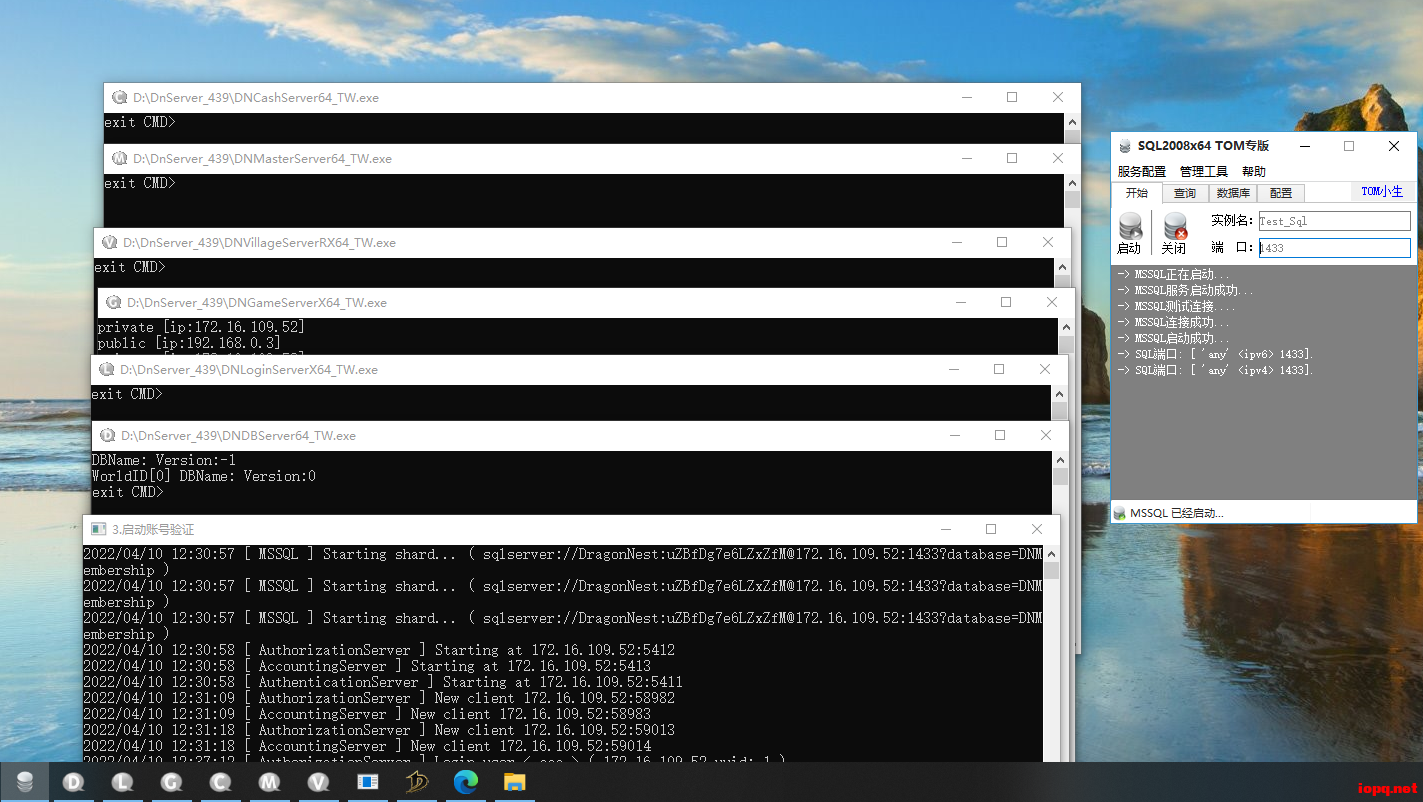Viewport: 1423px width, 802px height.
Task: Switch to the 数据库 tab
Action: click(x=1233, y=193)
